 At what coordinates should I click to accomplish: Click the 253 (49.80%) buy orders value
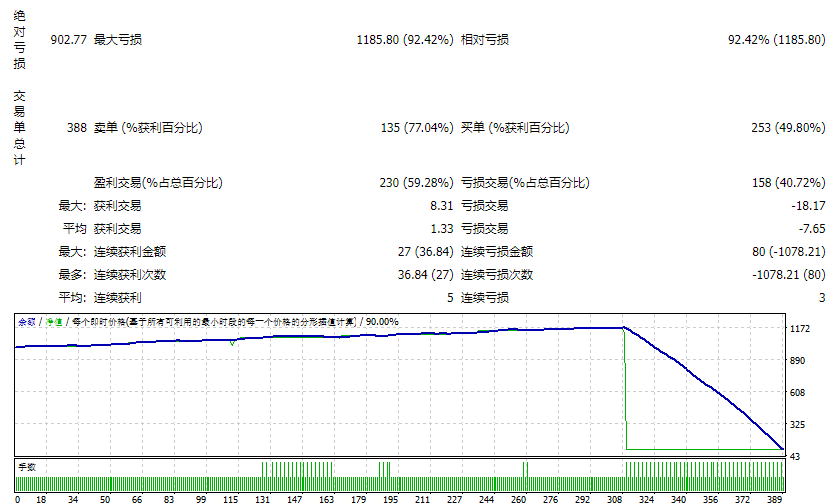pos(787,128)
